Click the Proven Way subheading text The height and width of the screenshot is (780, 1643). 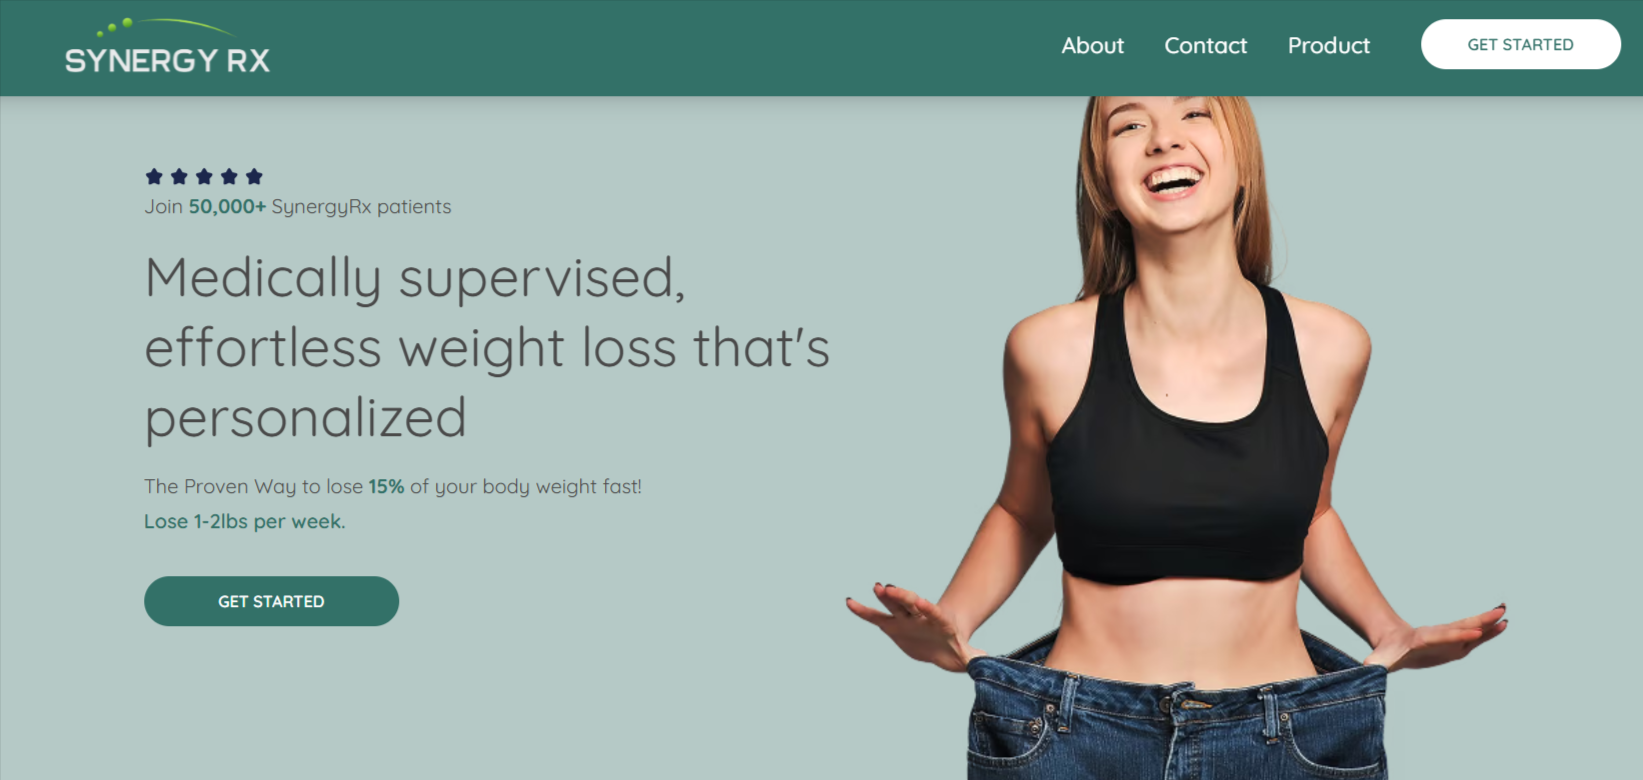point(393,487)
